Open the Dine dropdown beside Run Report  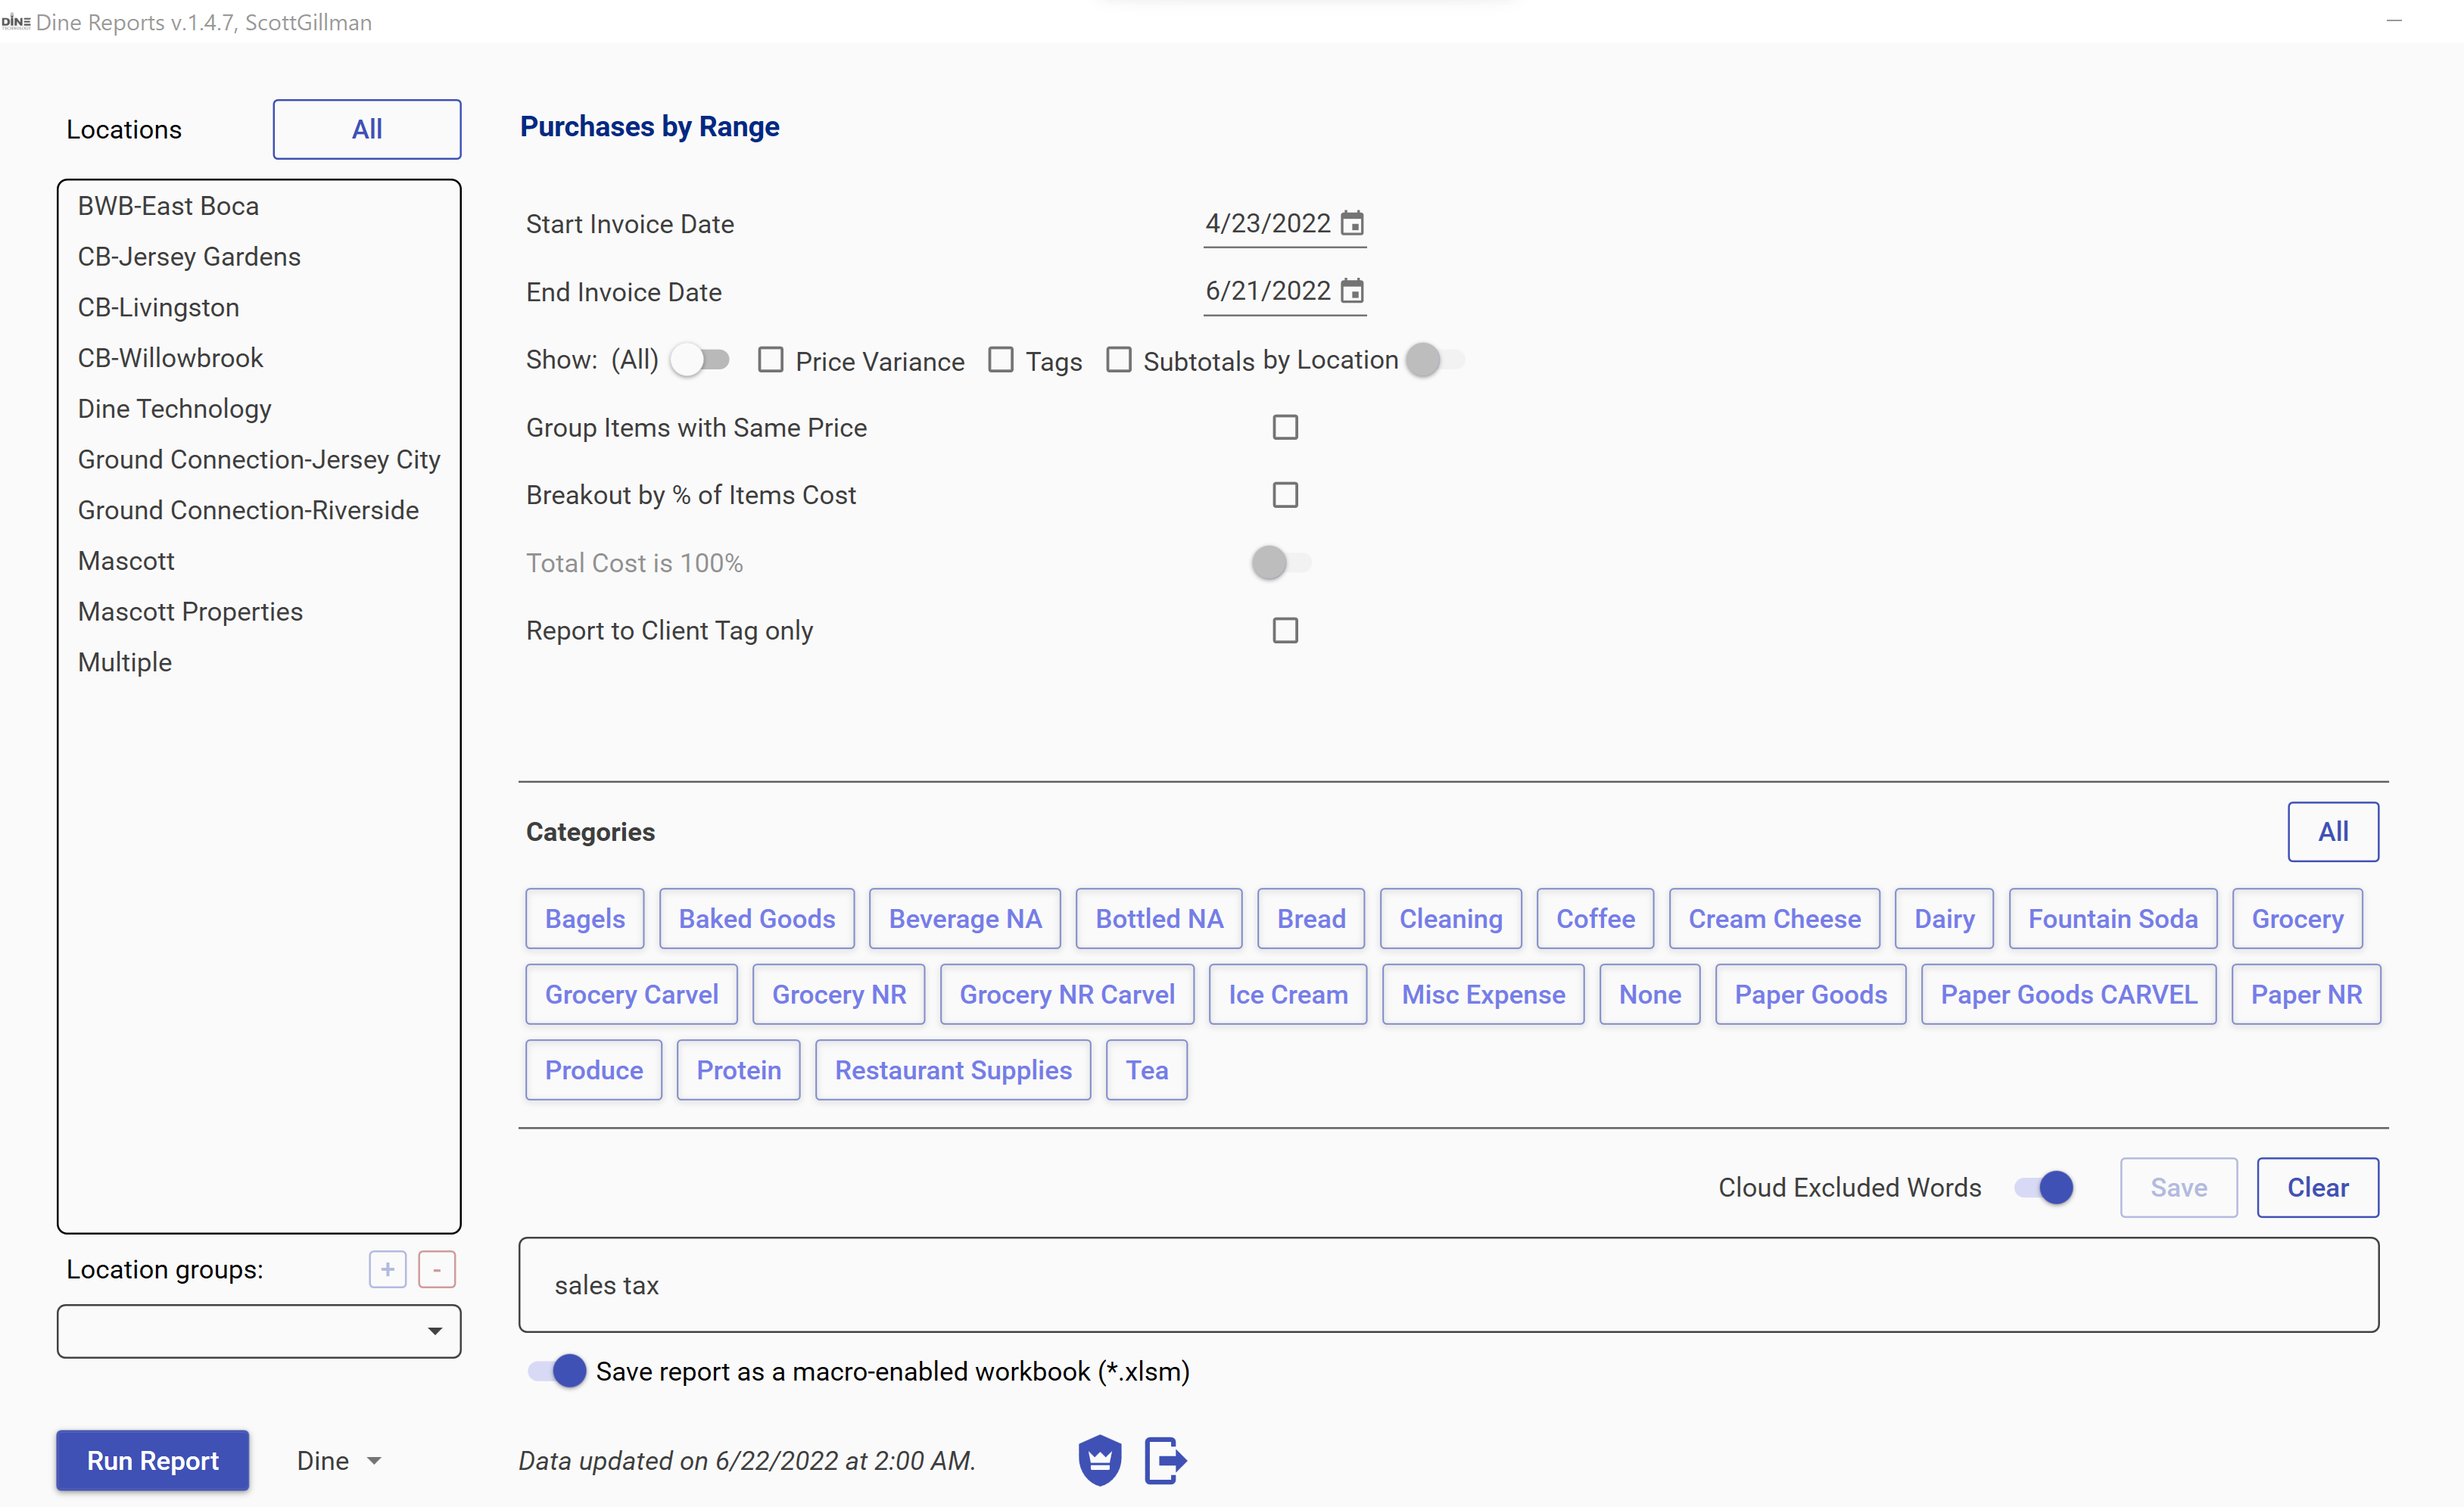(x=339, y=1461)
